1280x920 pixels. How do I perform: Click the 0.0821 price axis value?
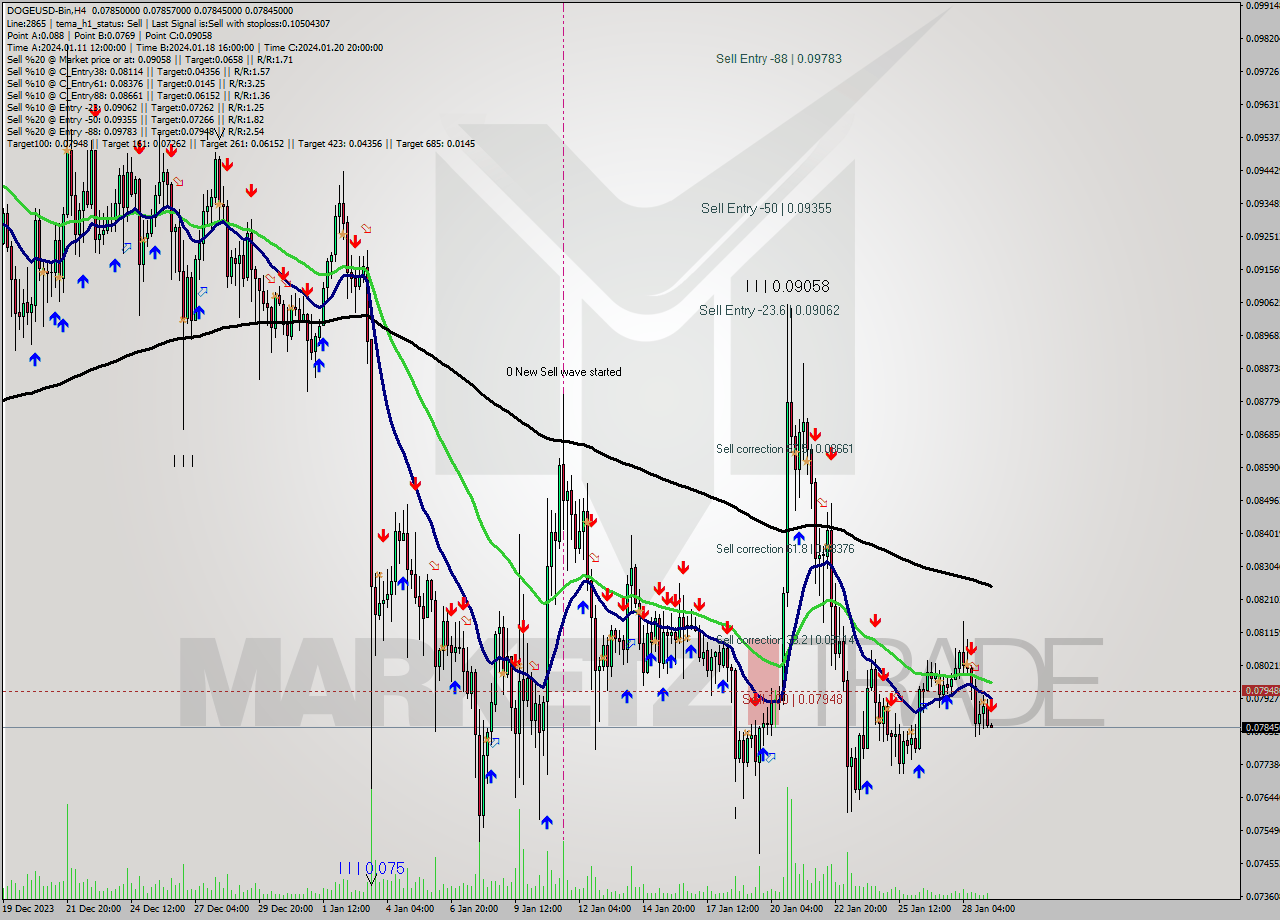tap(1262, 599)
